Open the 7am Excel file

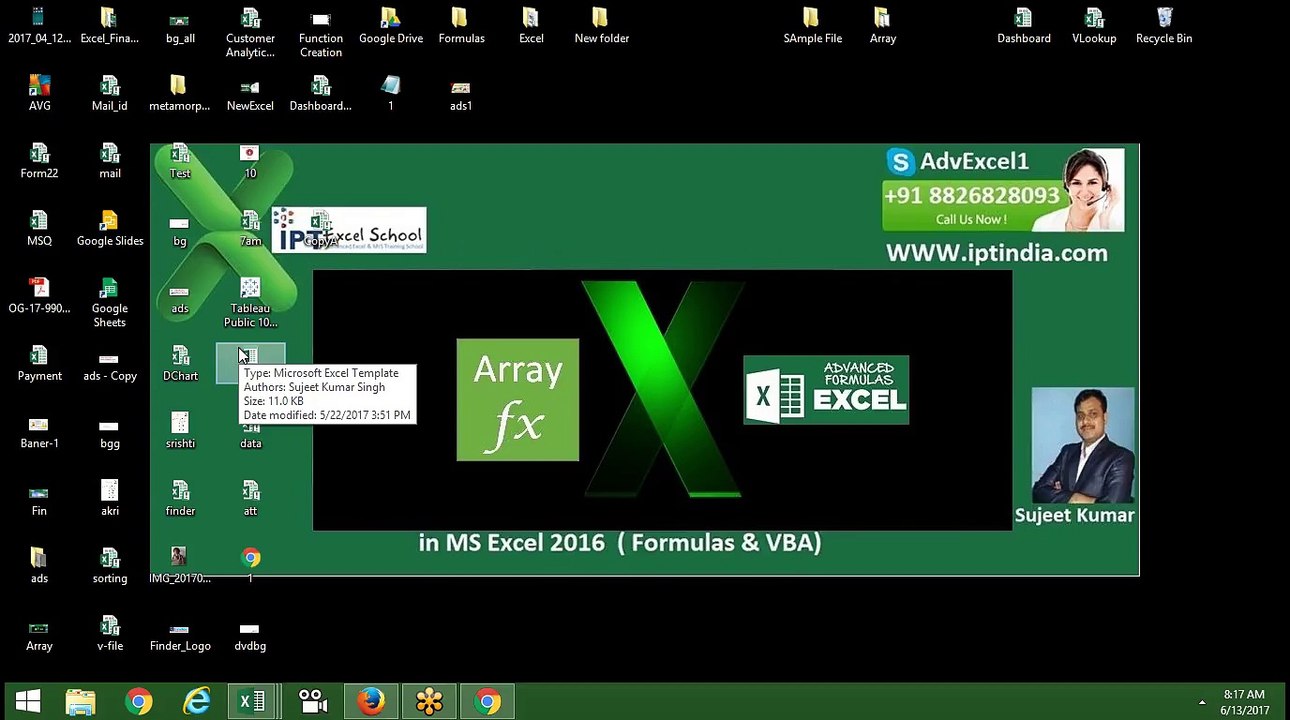[250, 228]
